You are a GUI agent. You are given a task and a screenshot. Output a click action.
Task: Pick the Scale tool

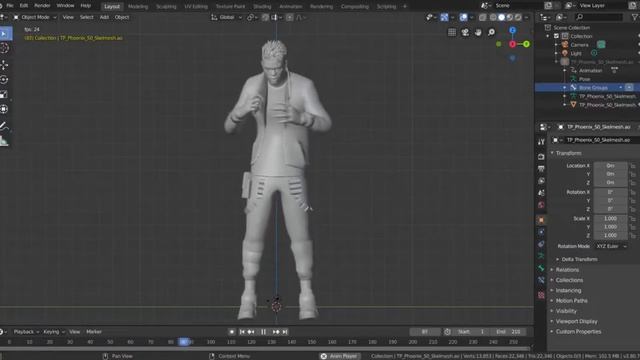coord(4,95)
